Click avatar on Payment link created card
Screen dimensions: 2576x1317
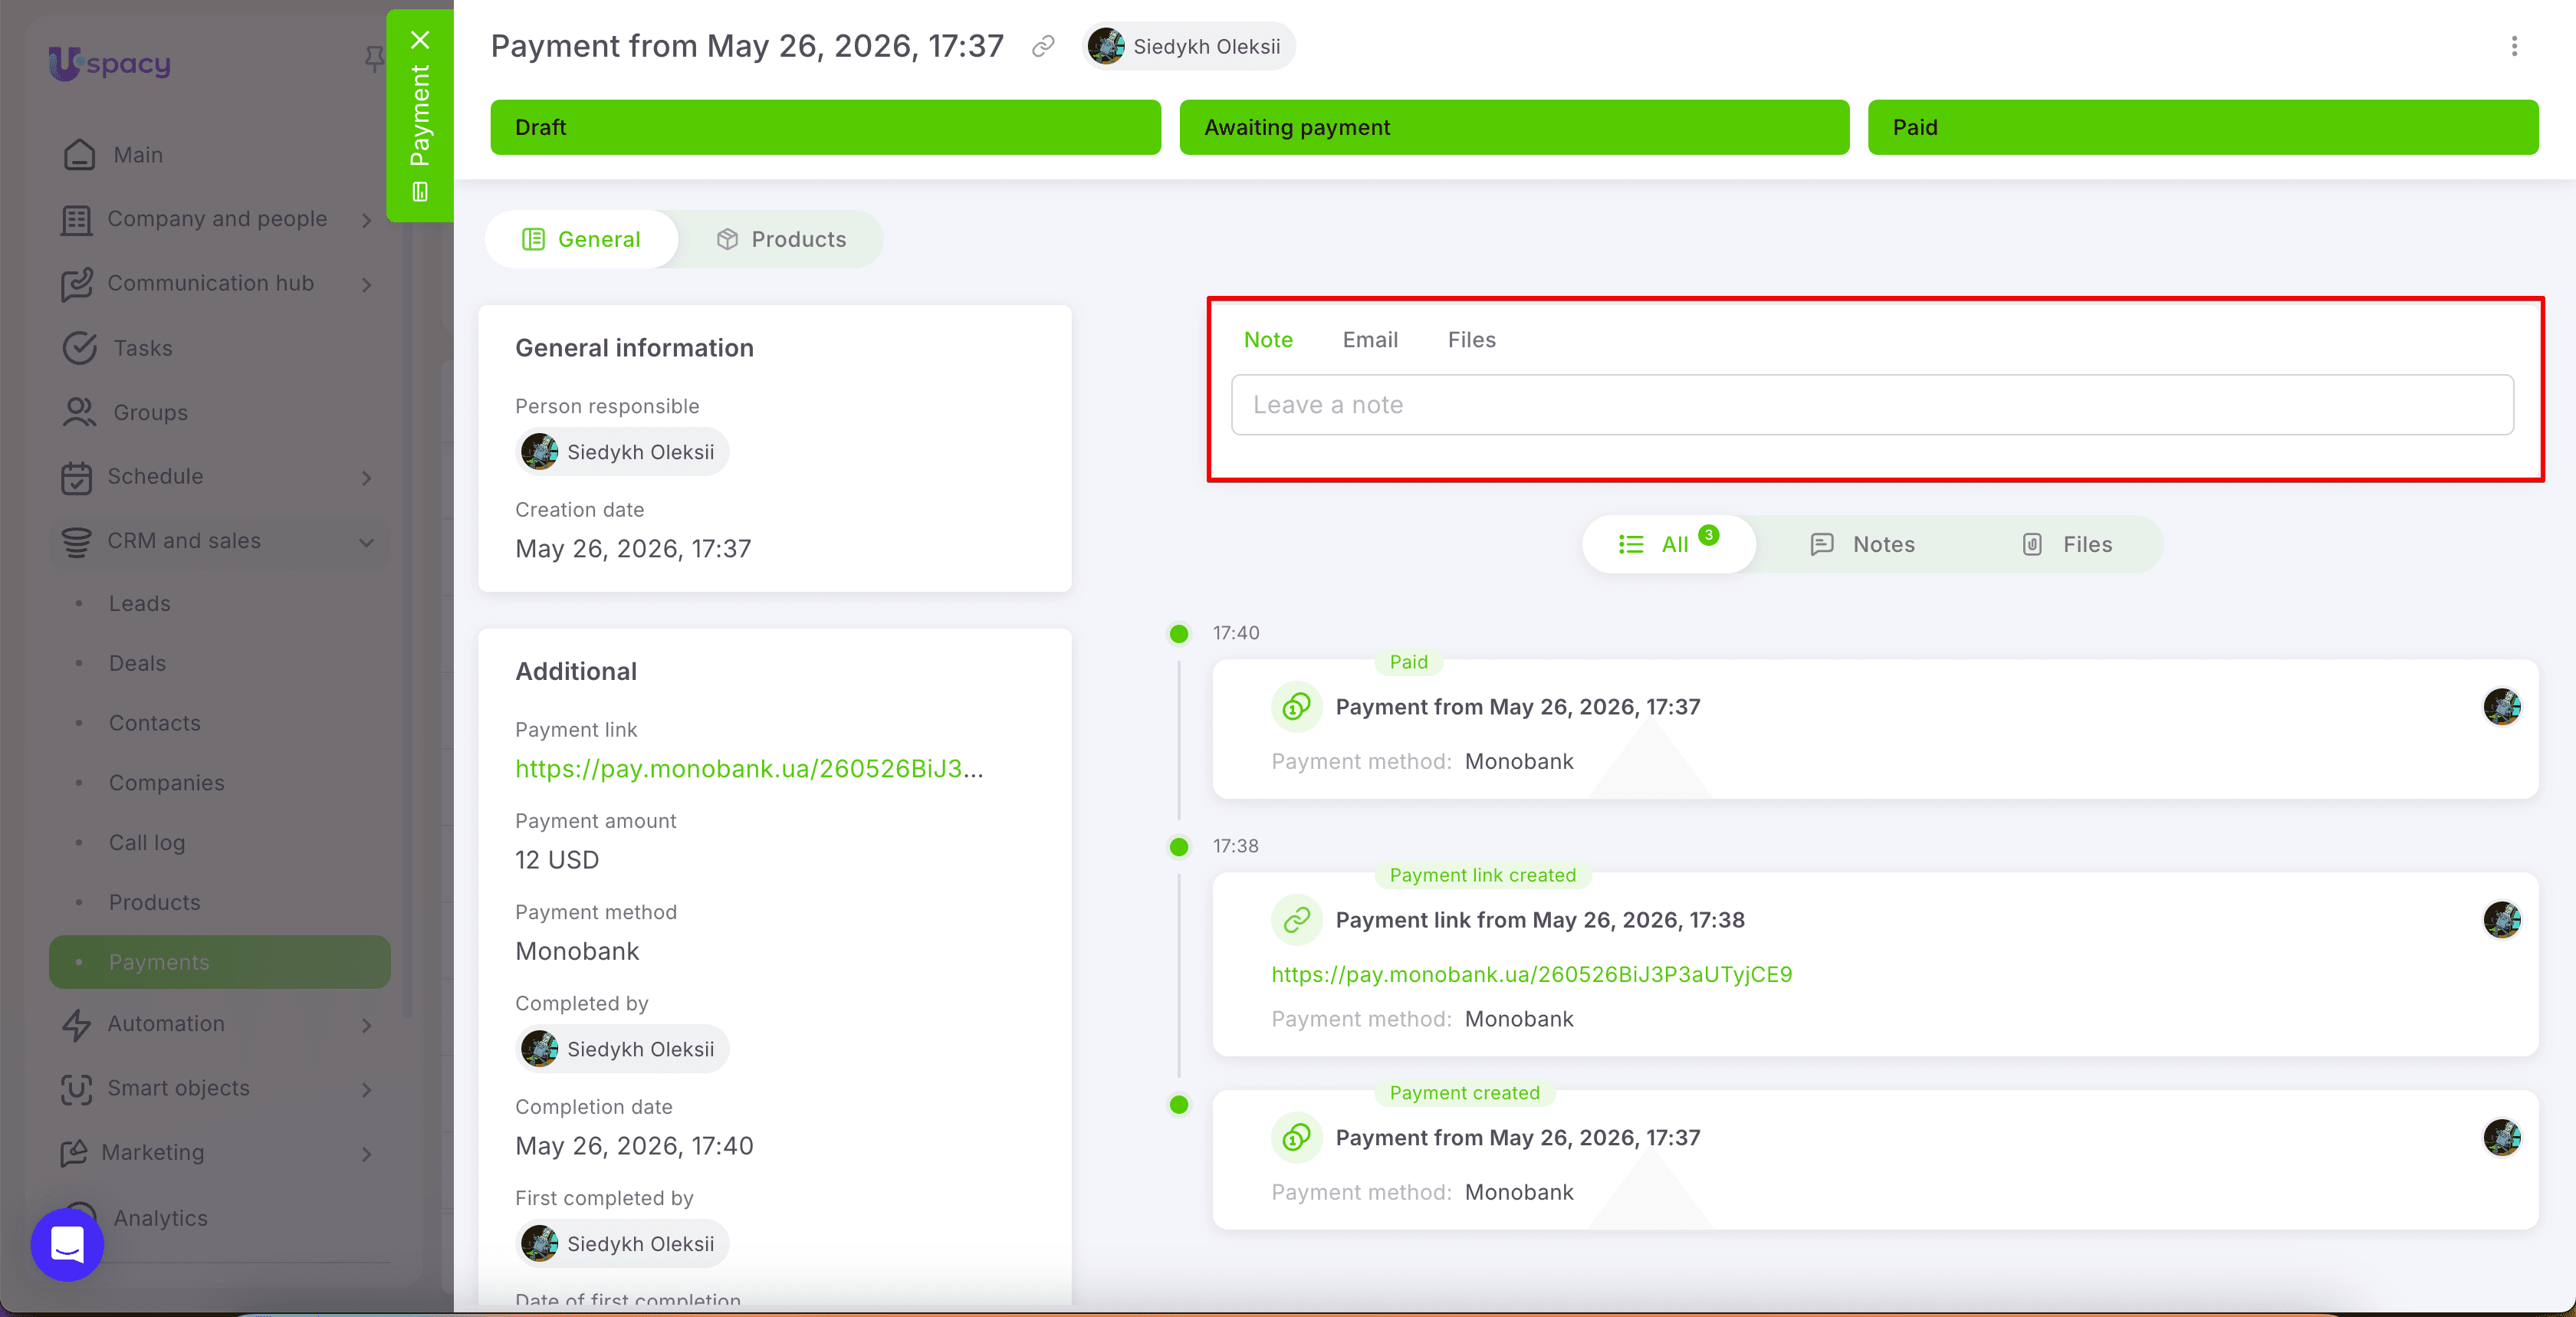pyautogui.click(x=2502, y=920)
